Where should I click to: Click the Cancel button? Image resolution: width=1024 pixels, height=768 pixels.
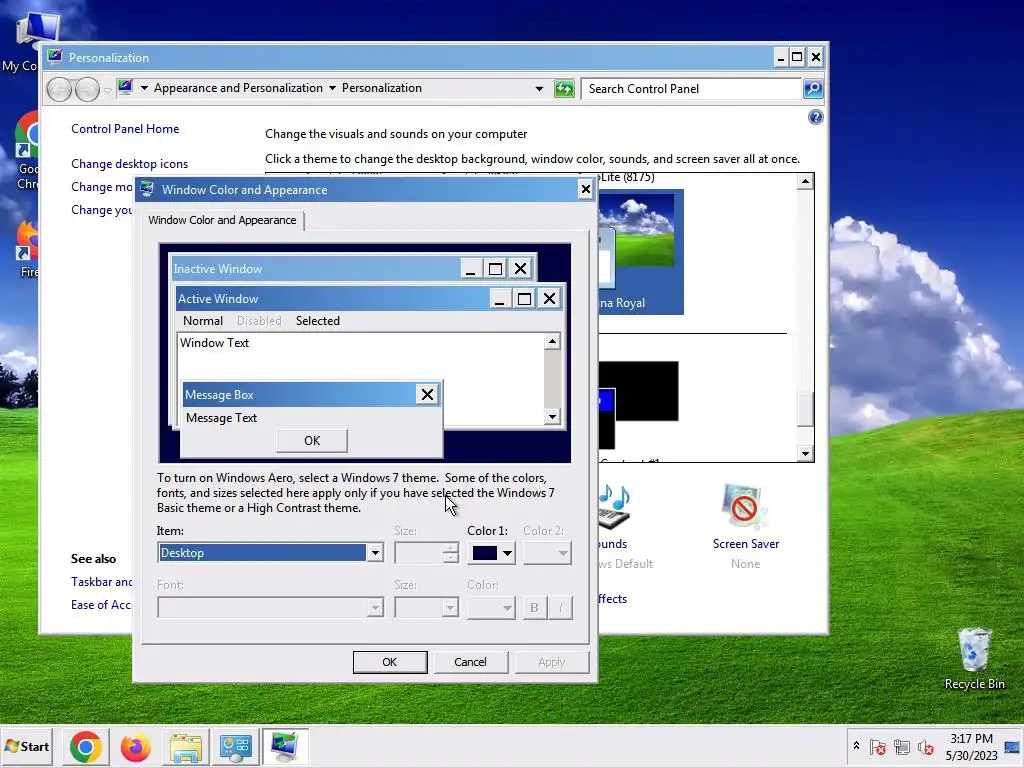470,662
